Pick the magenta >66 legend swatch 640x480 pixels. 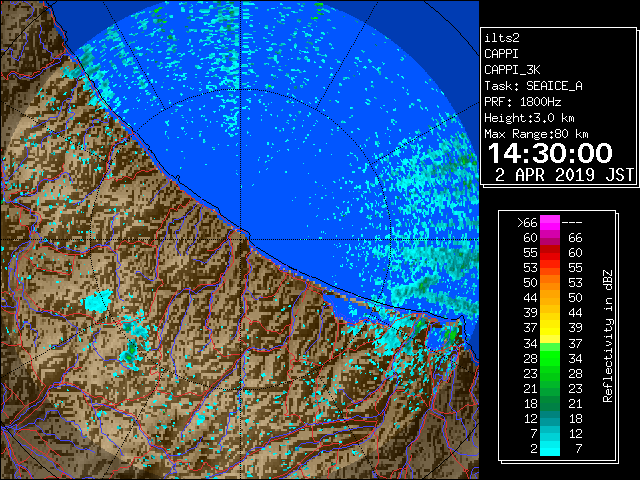pyautogui.click(x=550, y=223)
